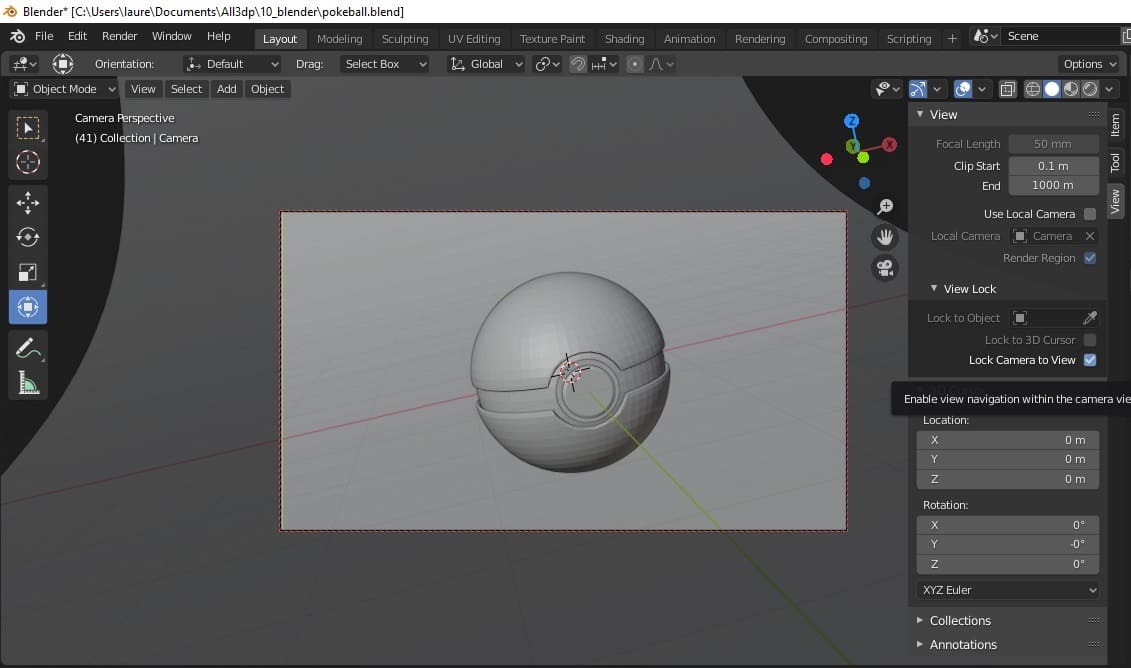1131x668 pixels.
Task: Select the Move tool
Action: [x=28, y=203]
